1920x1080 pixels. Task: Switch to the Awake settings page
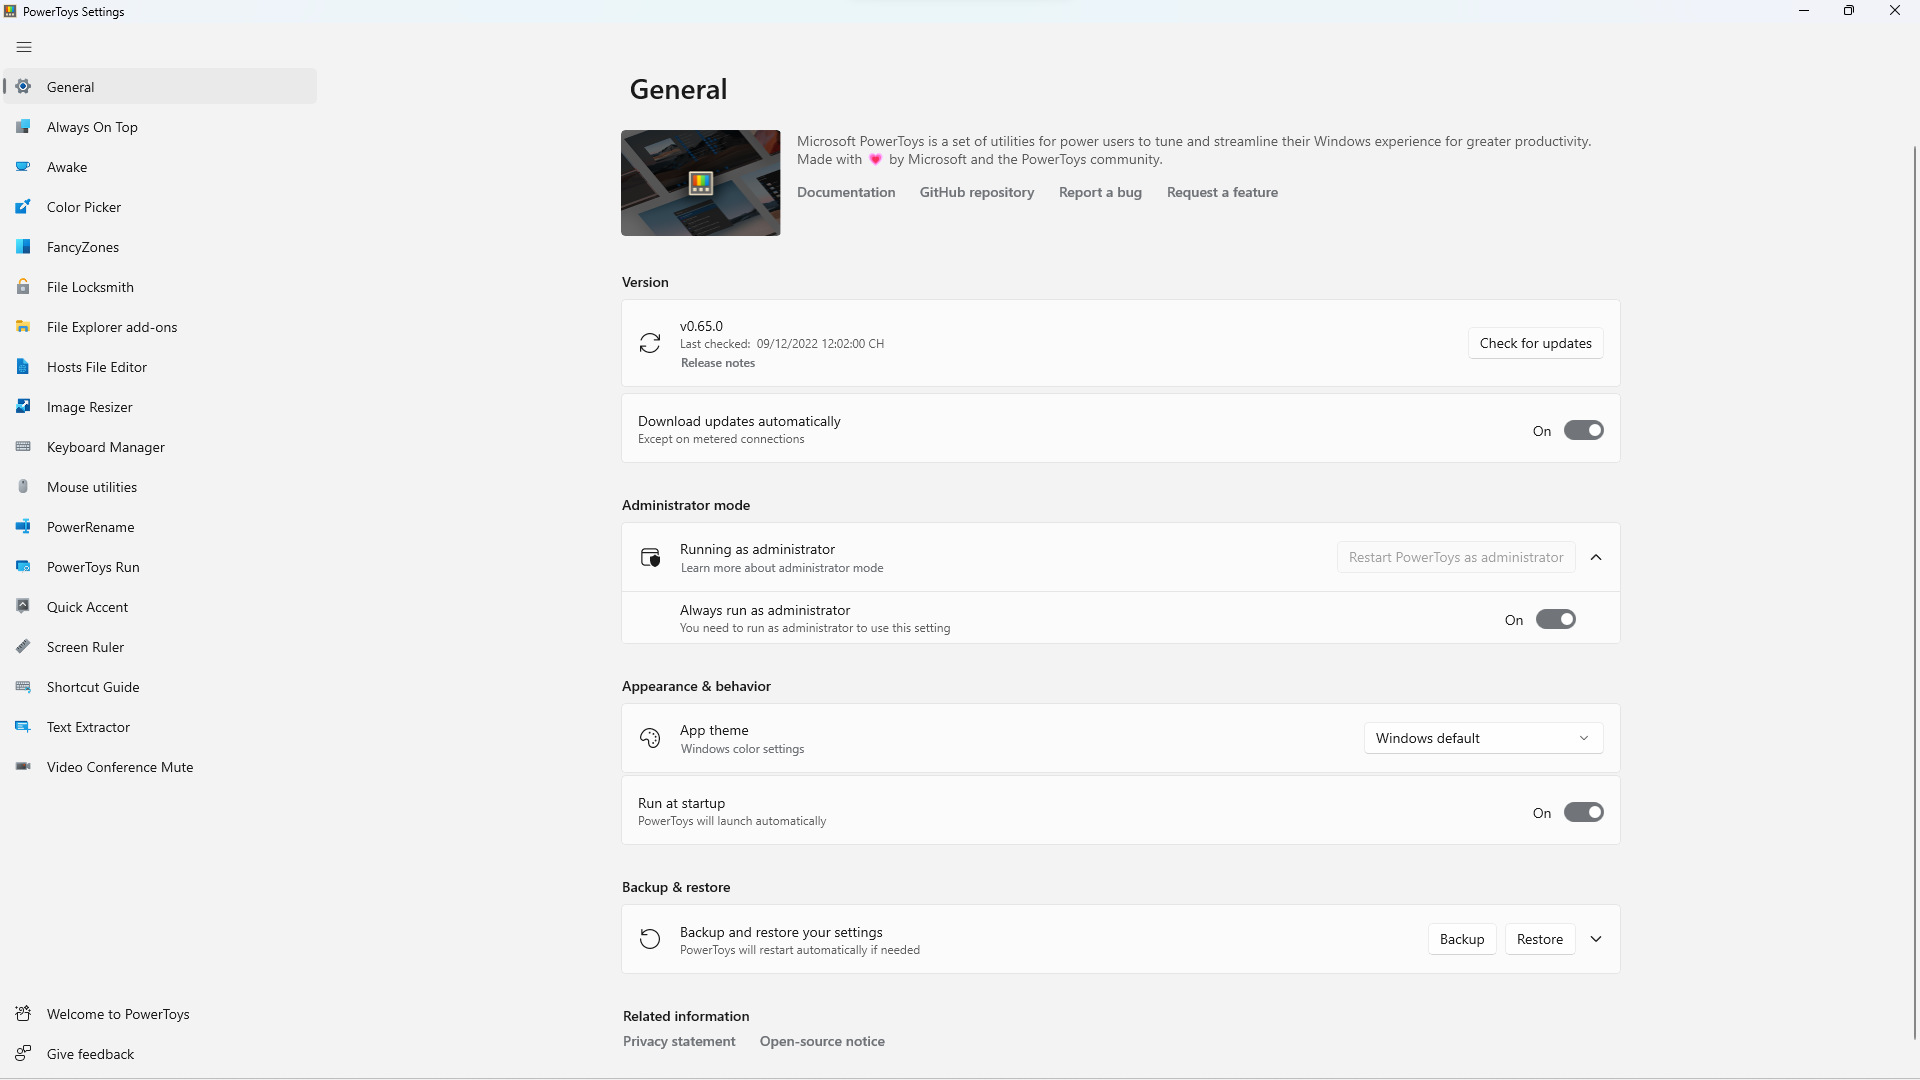click(66, 166)
